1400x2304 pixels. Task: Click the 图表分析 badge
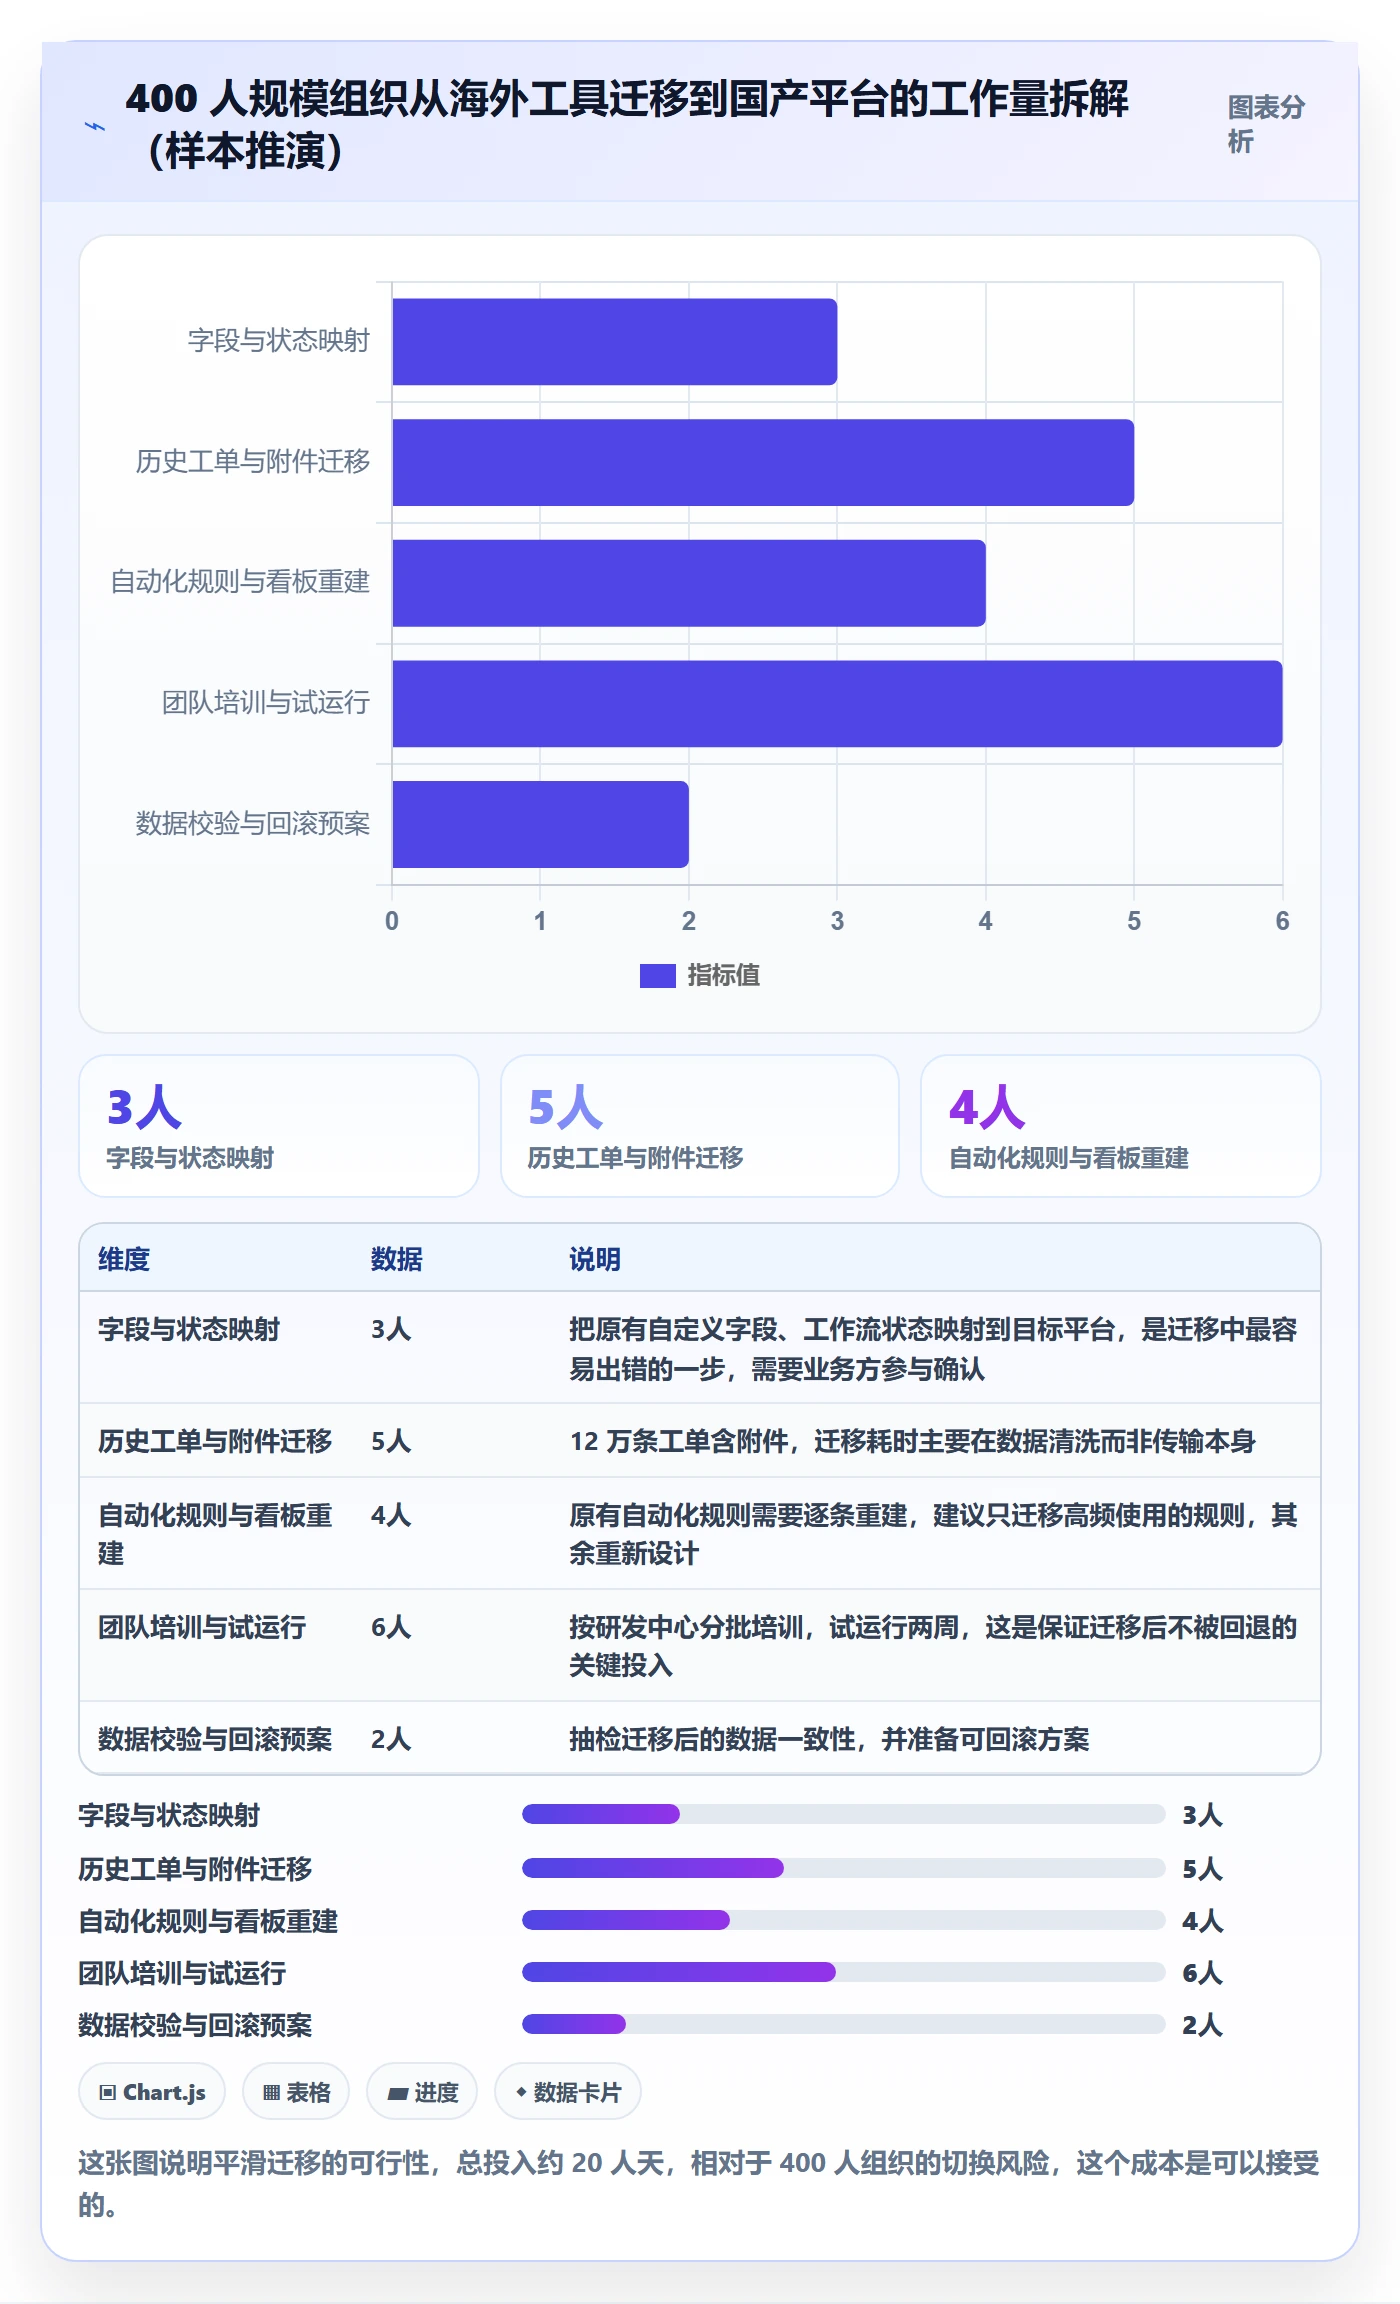click(x=1266, y=124)
